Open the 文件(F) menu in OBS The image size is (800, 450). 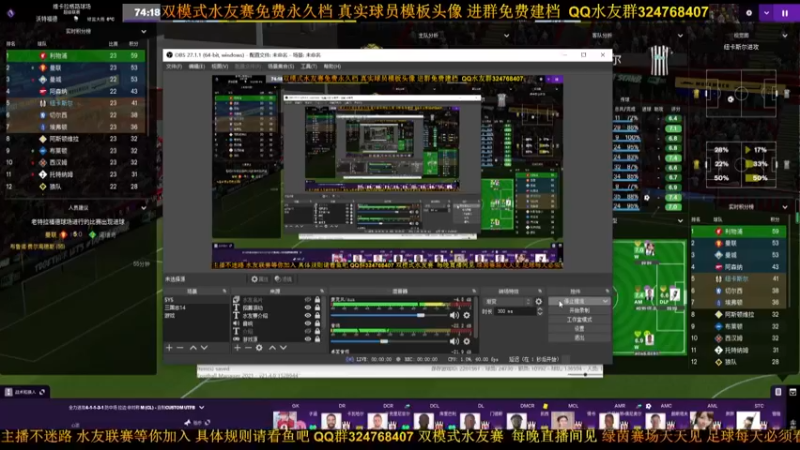pos(174,66)
